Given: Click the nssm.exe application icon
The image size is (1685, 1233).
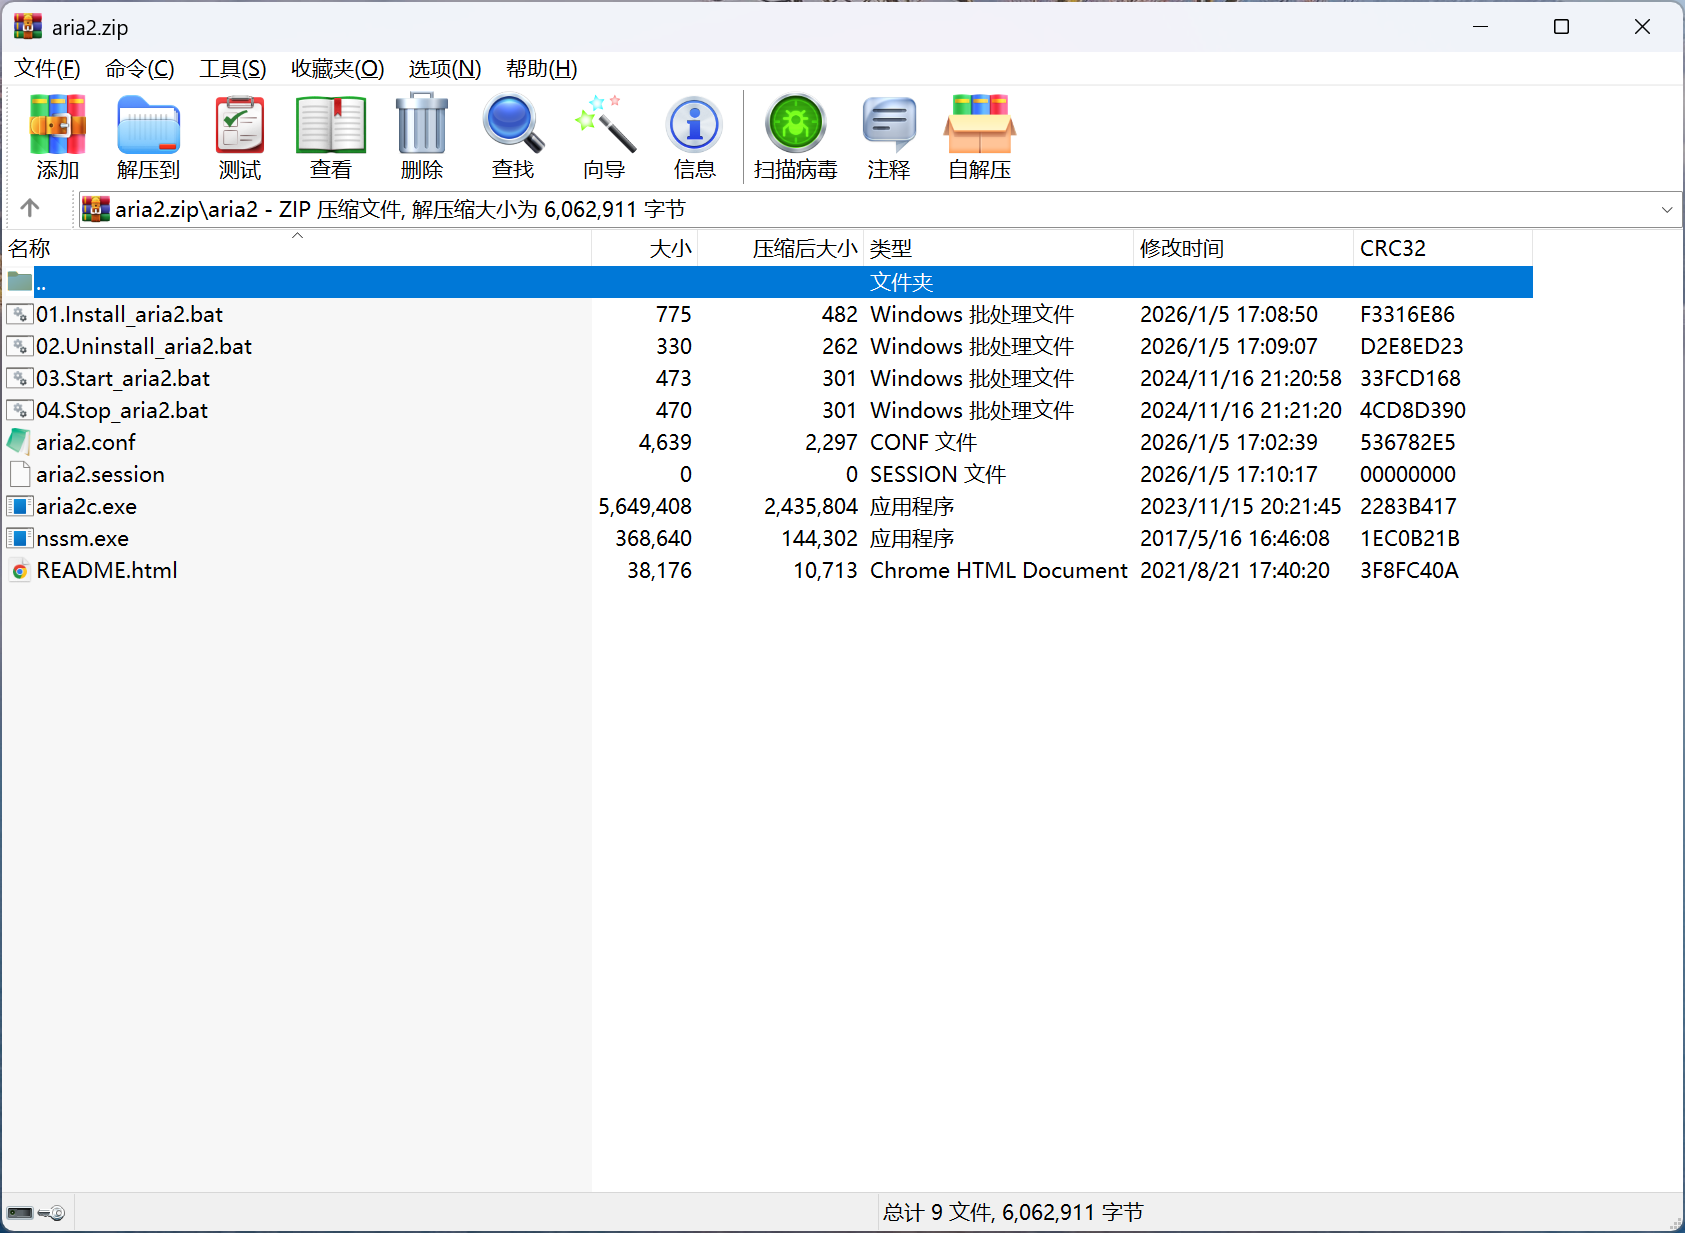Looking at the screenshot, I should coord(20,538).
